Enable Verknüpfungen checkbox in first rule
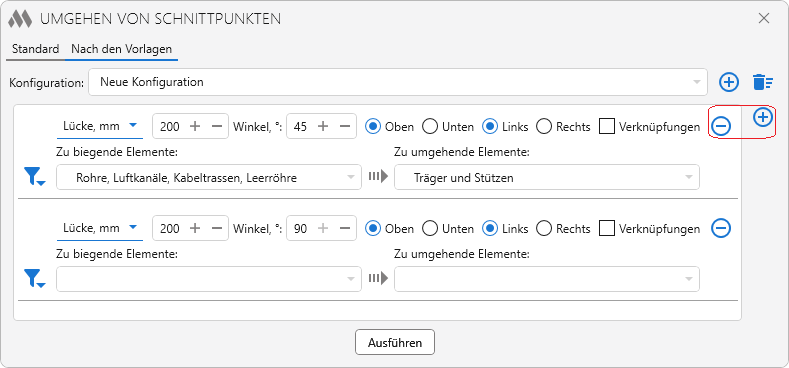789x368 pixels. [607, 127]
